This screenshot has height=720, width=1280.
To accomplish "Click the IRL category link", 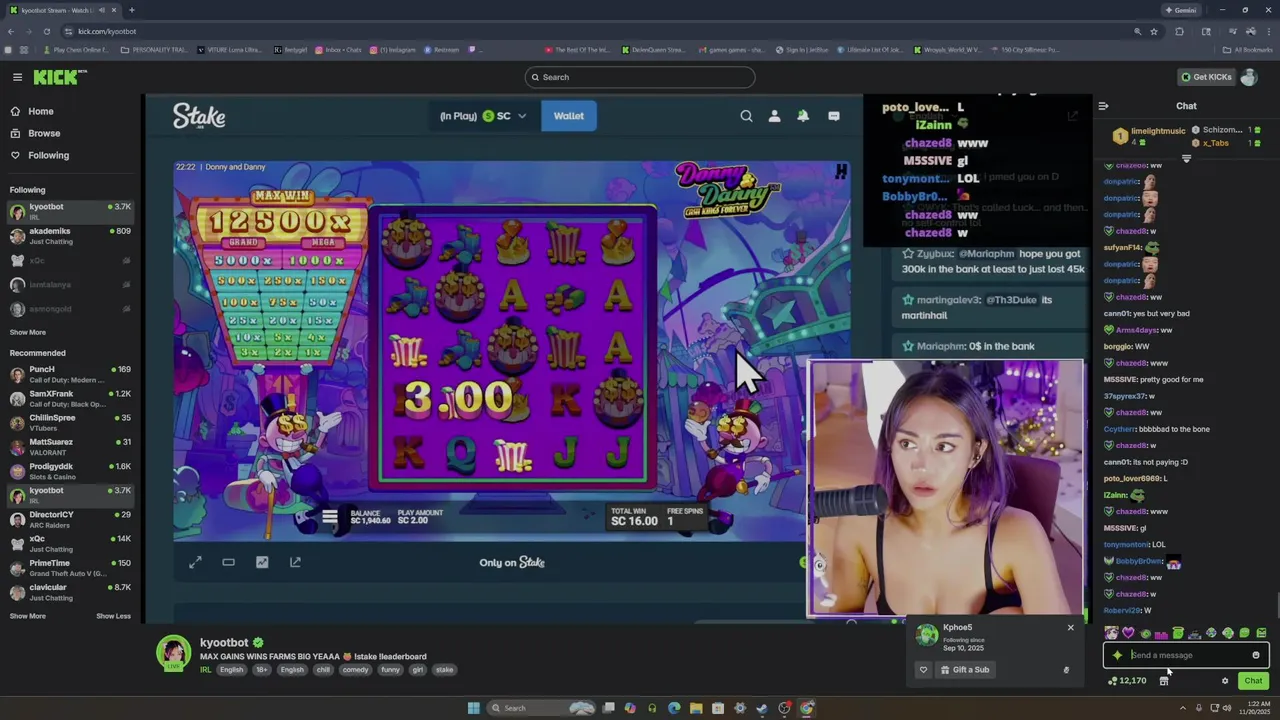I will tap(205, 670).
